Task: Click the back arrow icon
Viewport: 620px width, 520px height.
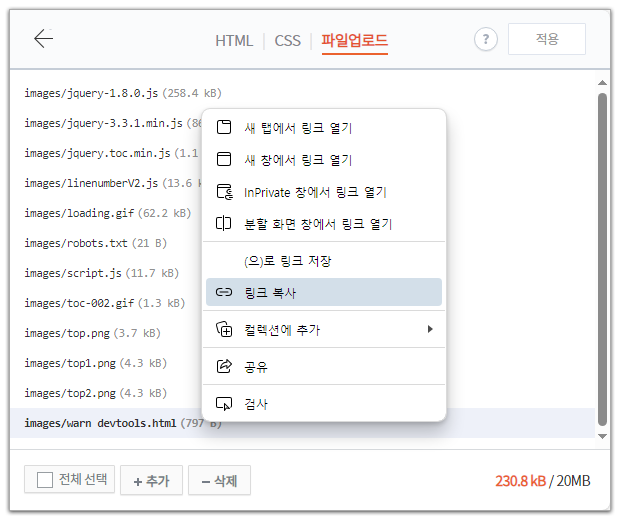Action: pyautogui.click(x=43, y=39)
